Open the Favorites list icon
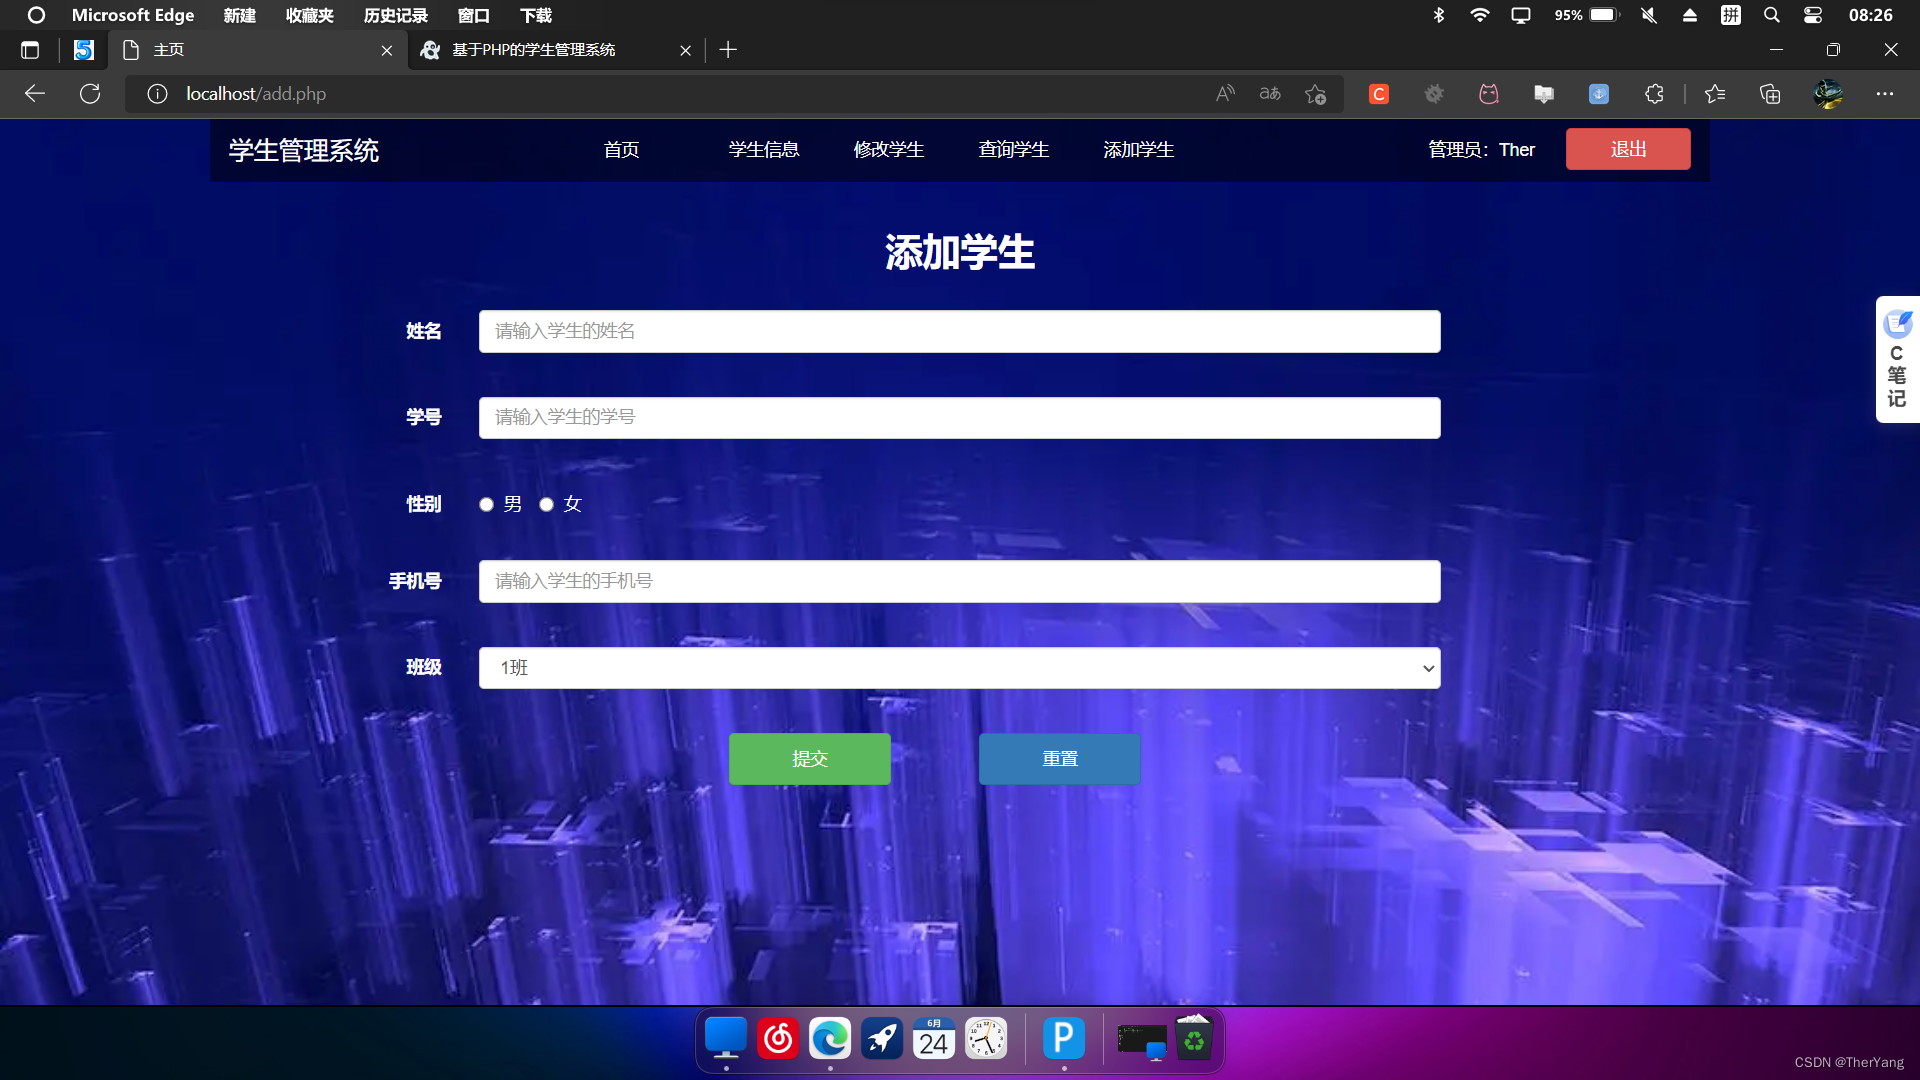Screen dimensions: 1920x1080 tap(1715, 94)
